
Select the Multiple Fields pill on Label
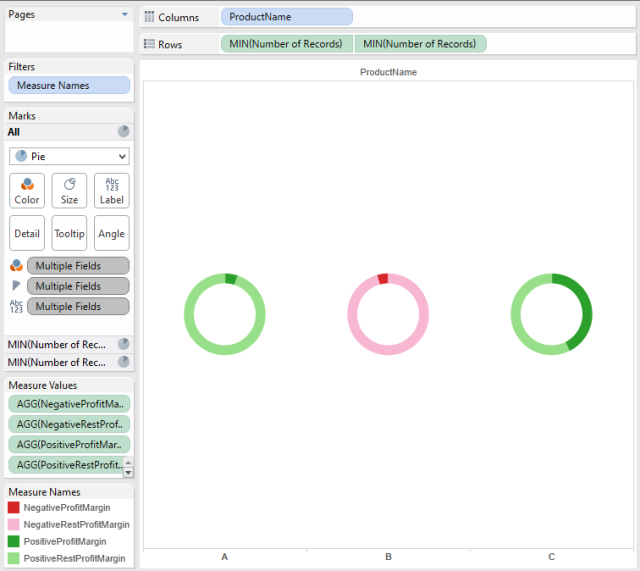[x=78, y=307]
